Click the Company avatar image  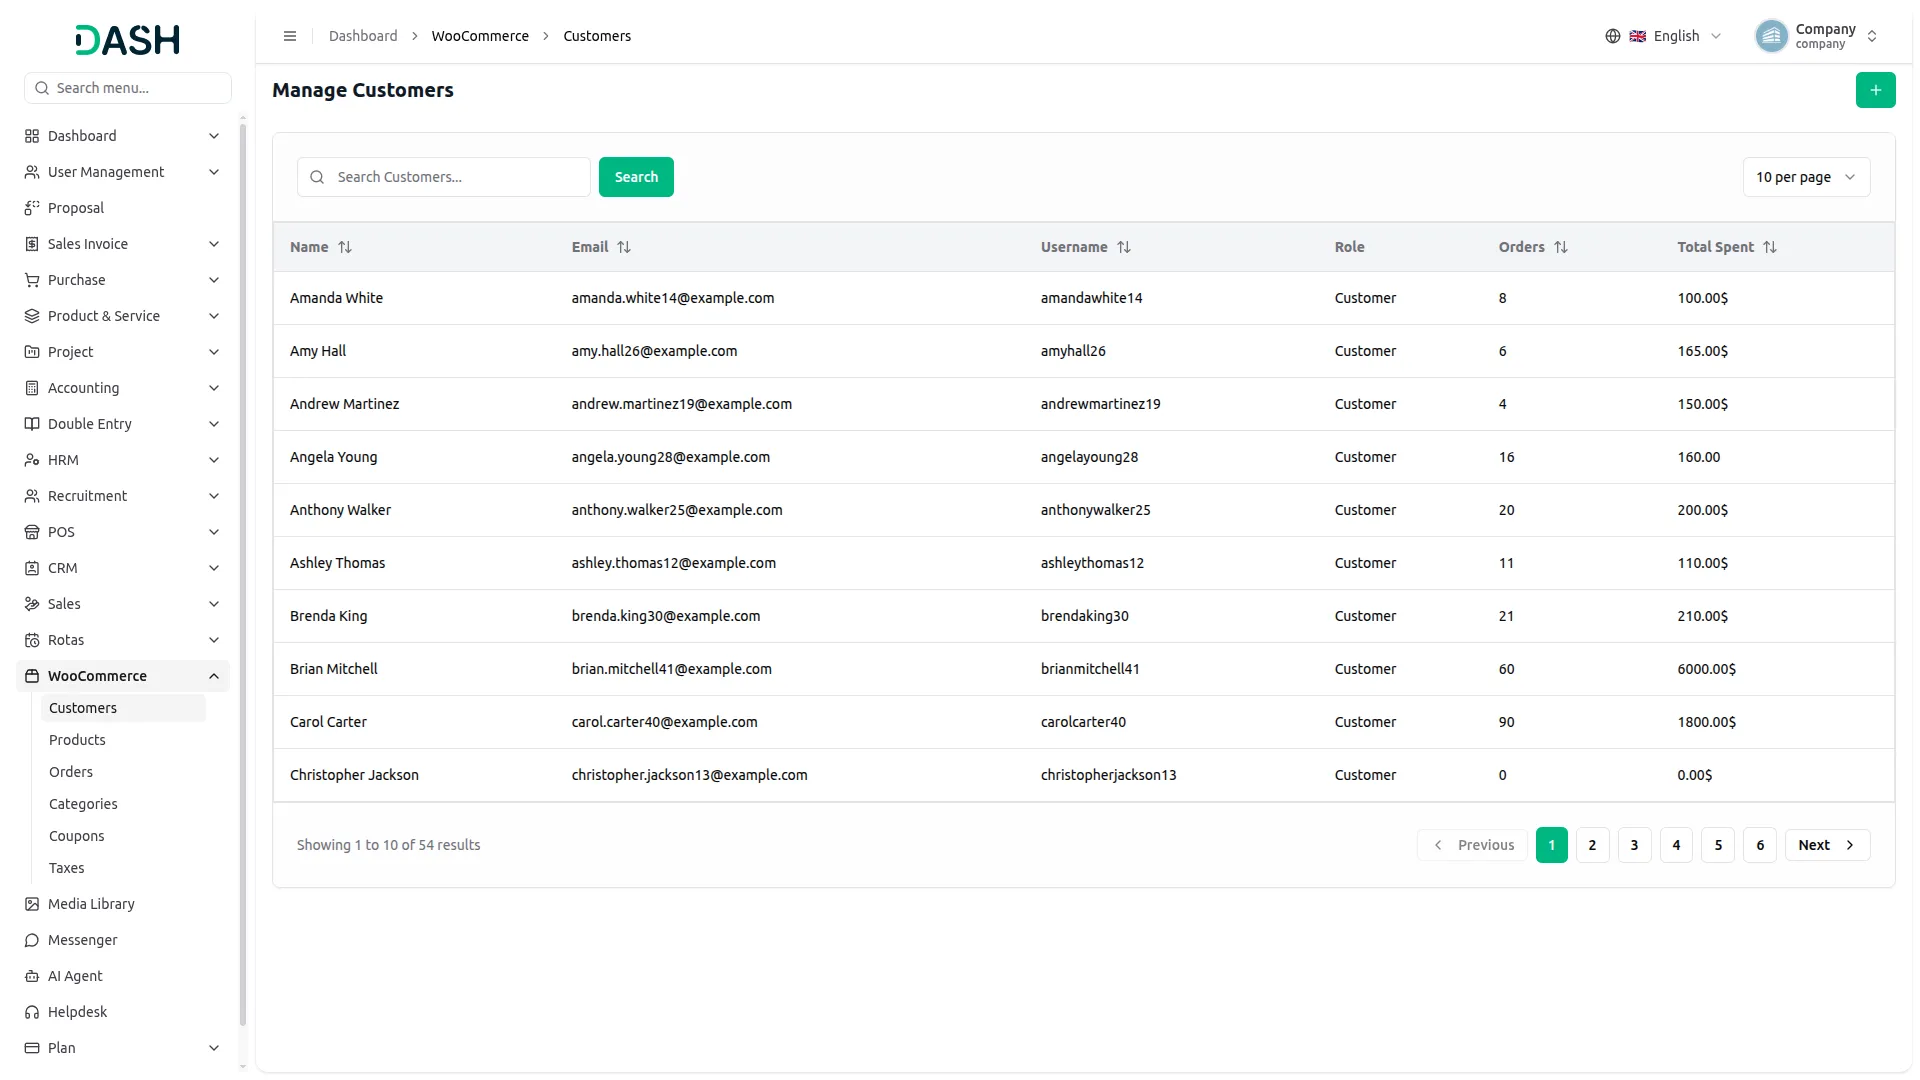(1771, 36)
